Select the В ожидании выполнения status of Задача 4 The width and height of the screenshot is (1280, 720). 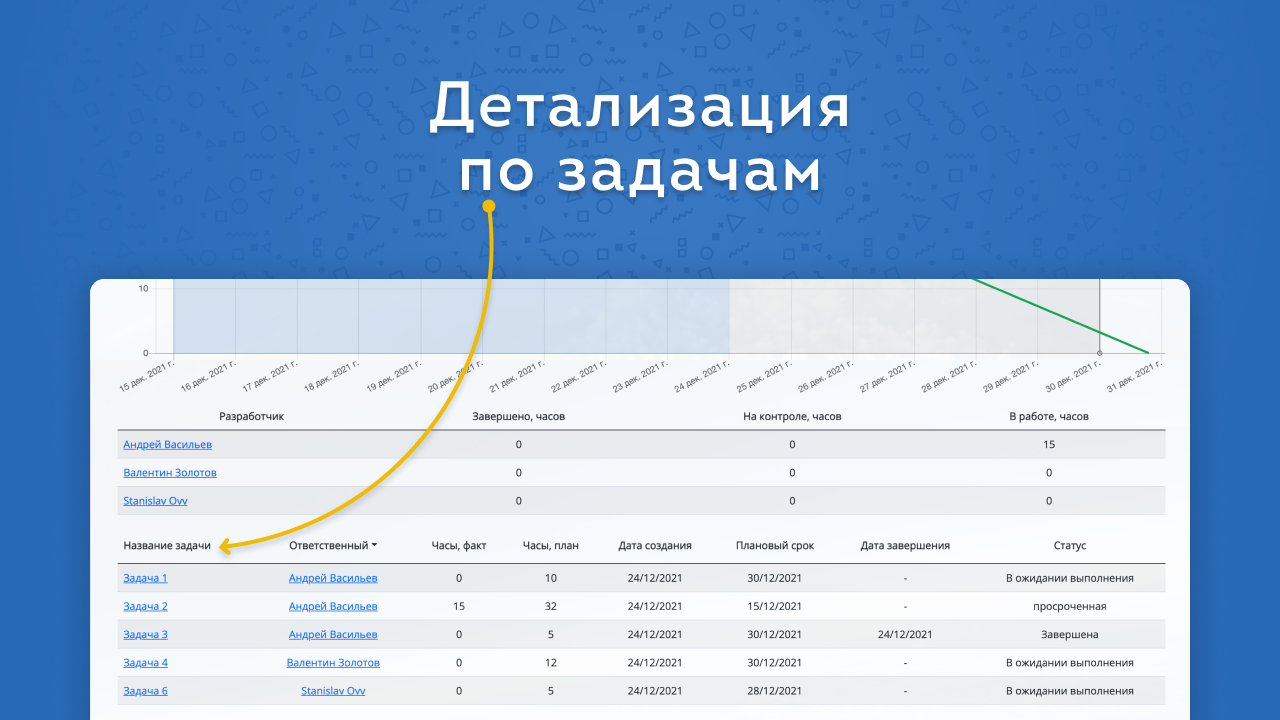tap(1069, 662)
